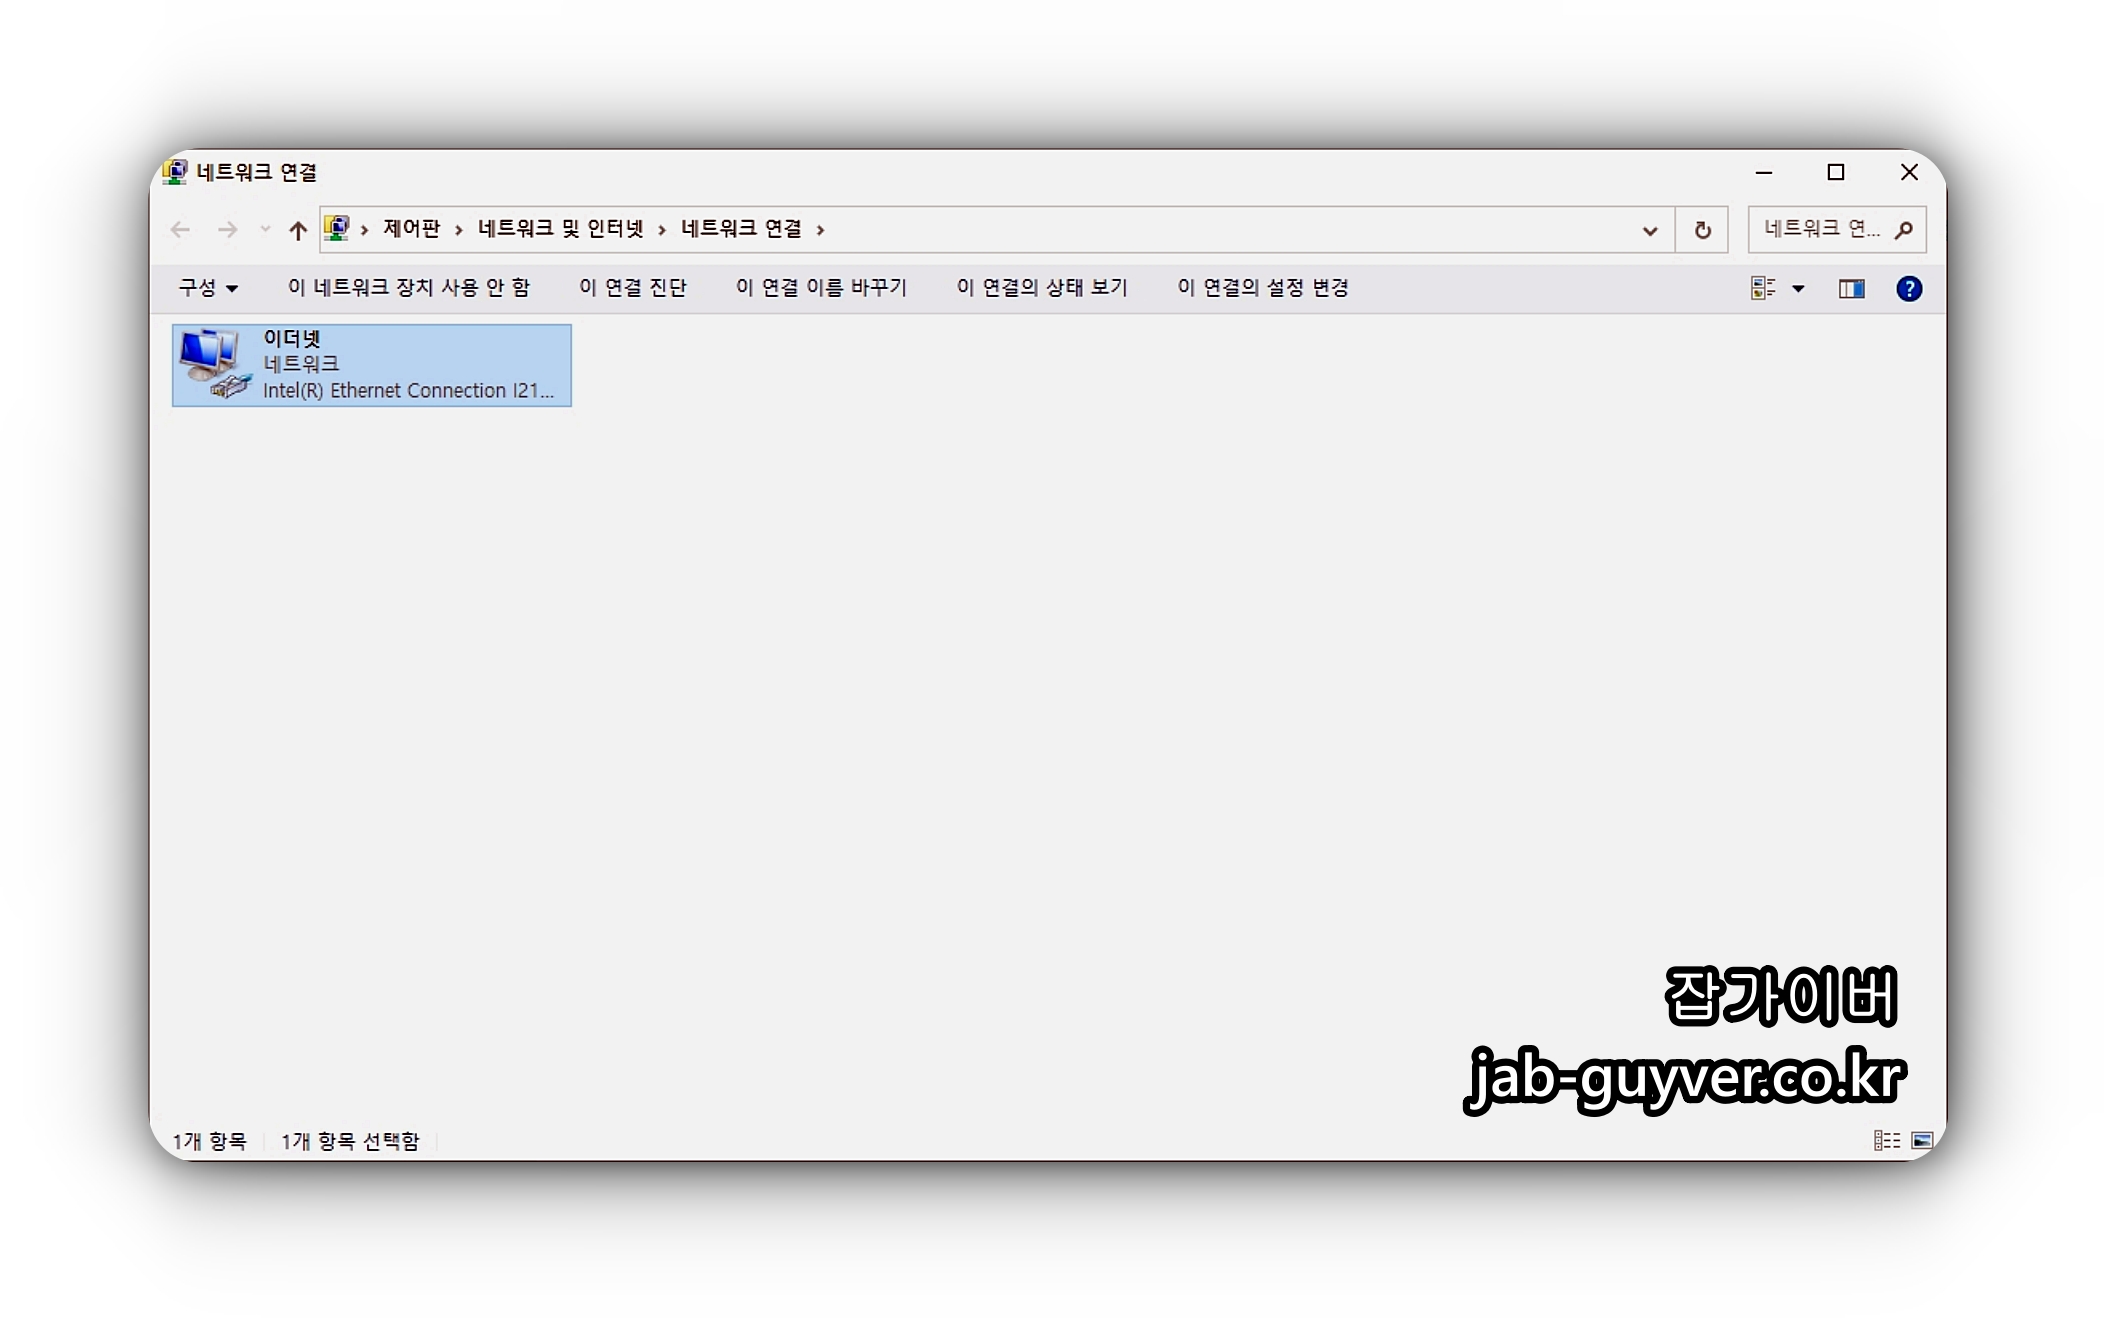The height and width of the screenshot is (1318, 2104).
Task: Switch to large icons view in status bar
Action: click(x=1922, y=1140)
